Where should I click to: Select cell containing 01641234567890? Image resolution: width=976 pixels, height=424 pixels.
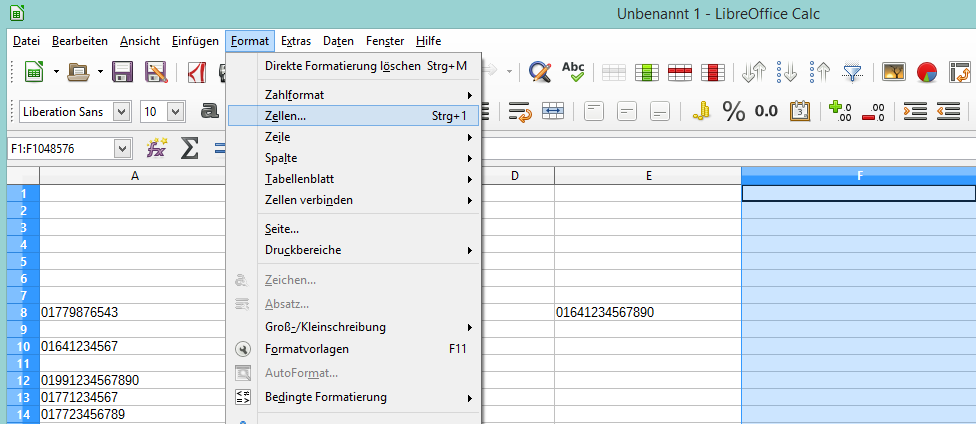coord(648,313)
